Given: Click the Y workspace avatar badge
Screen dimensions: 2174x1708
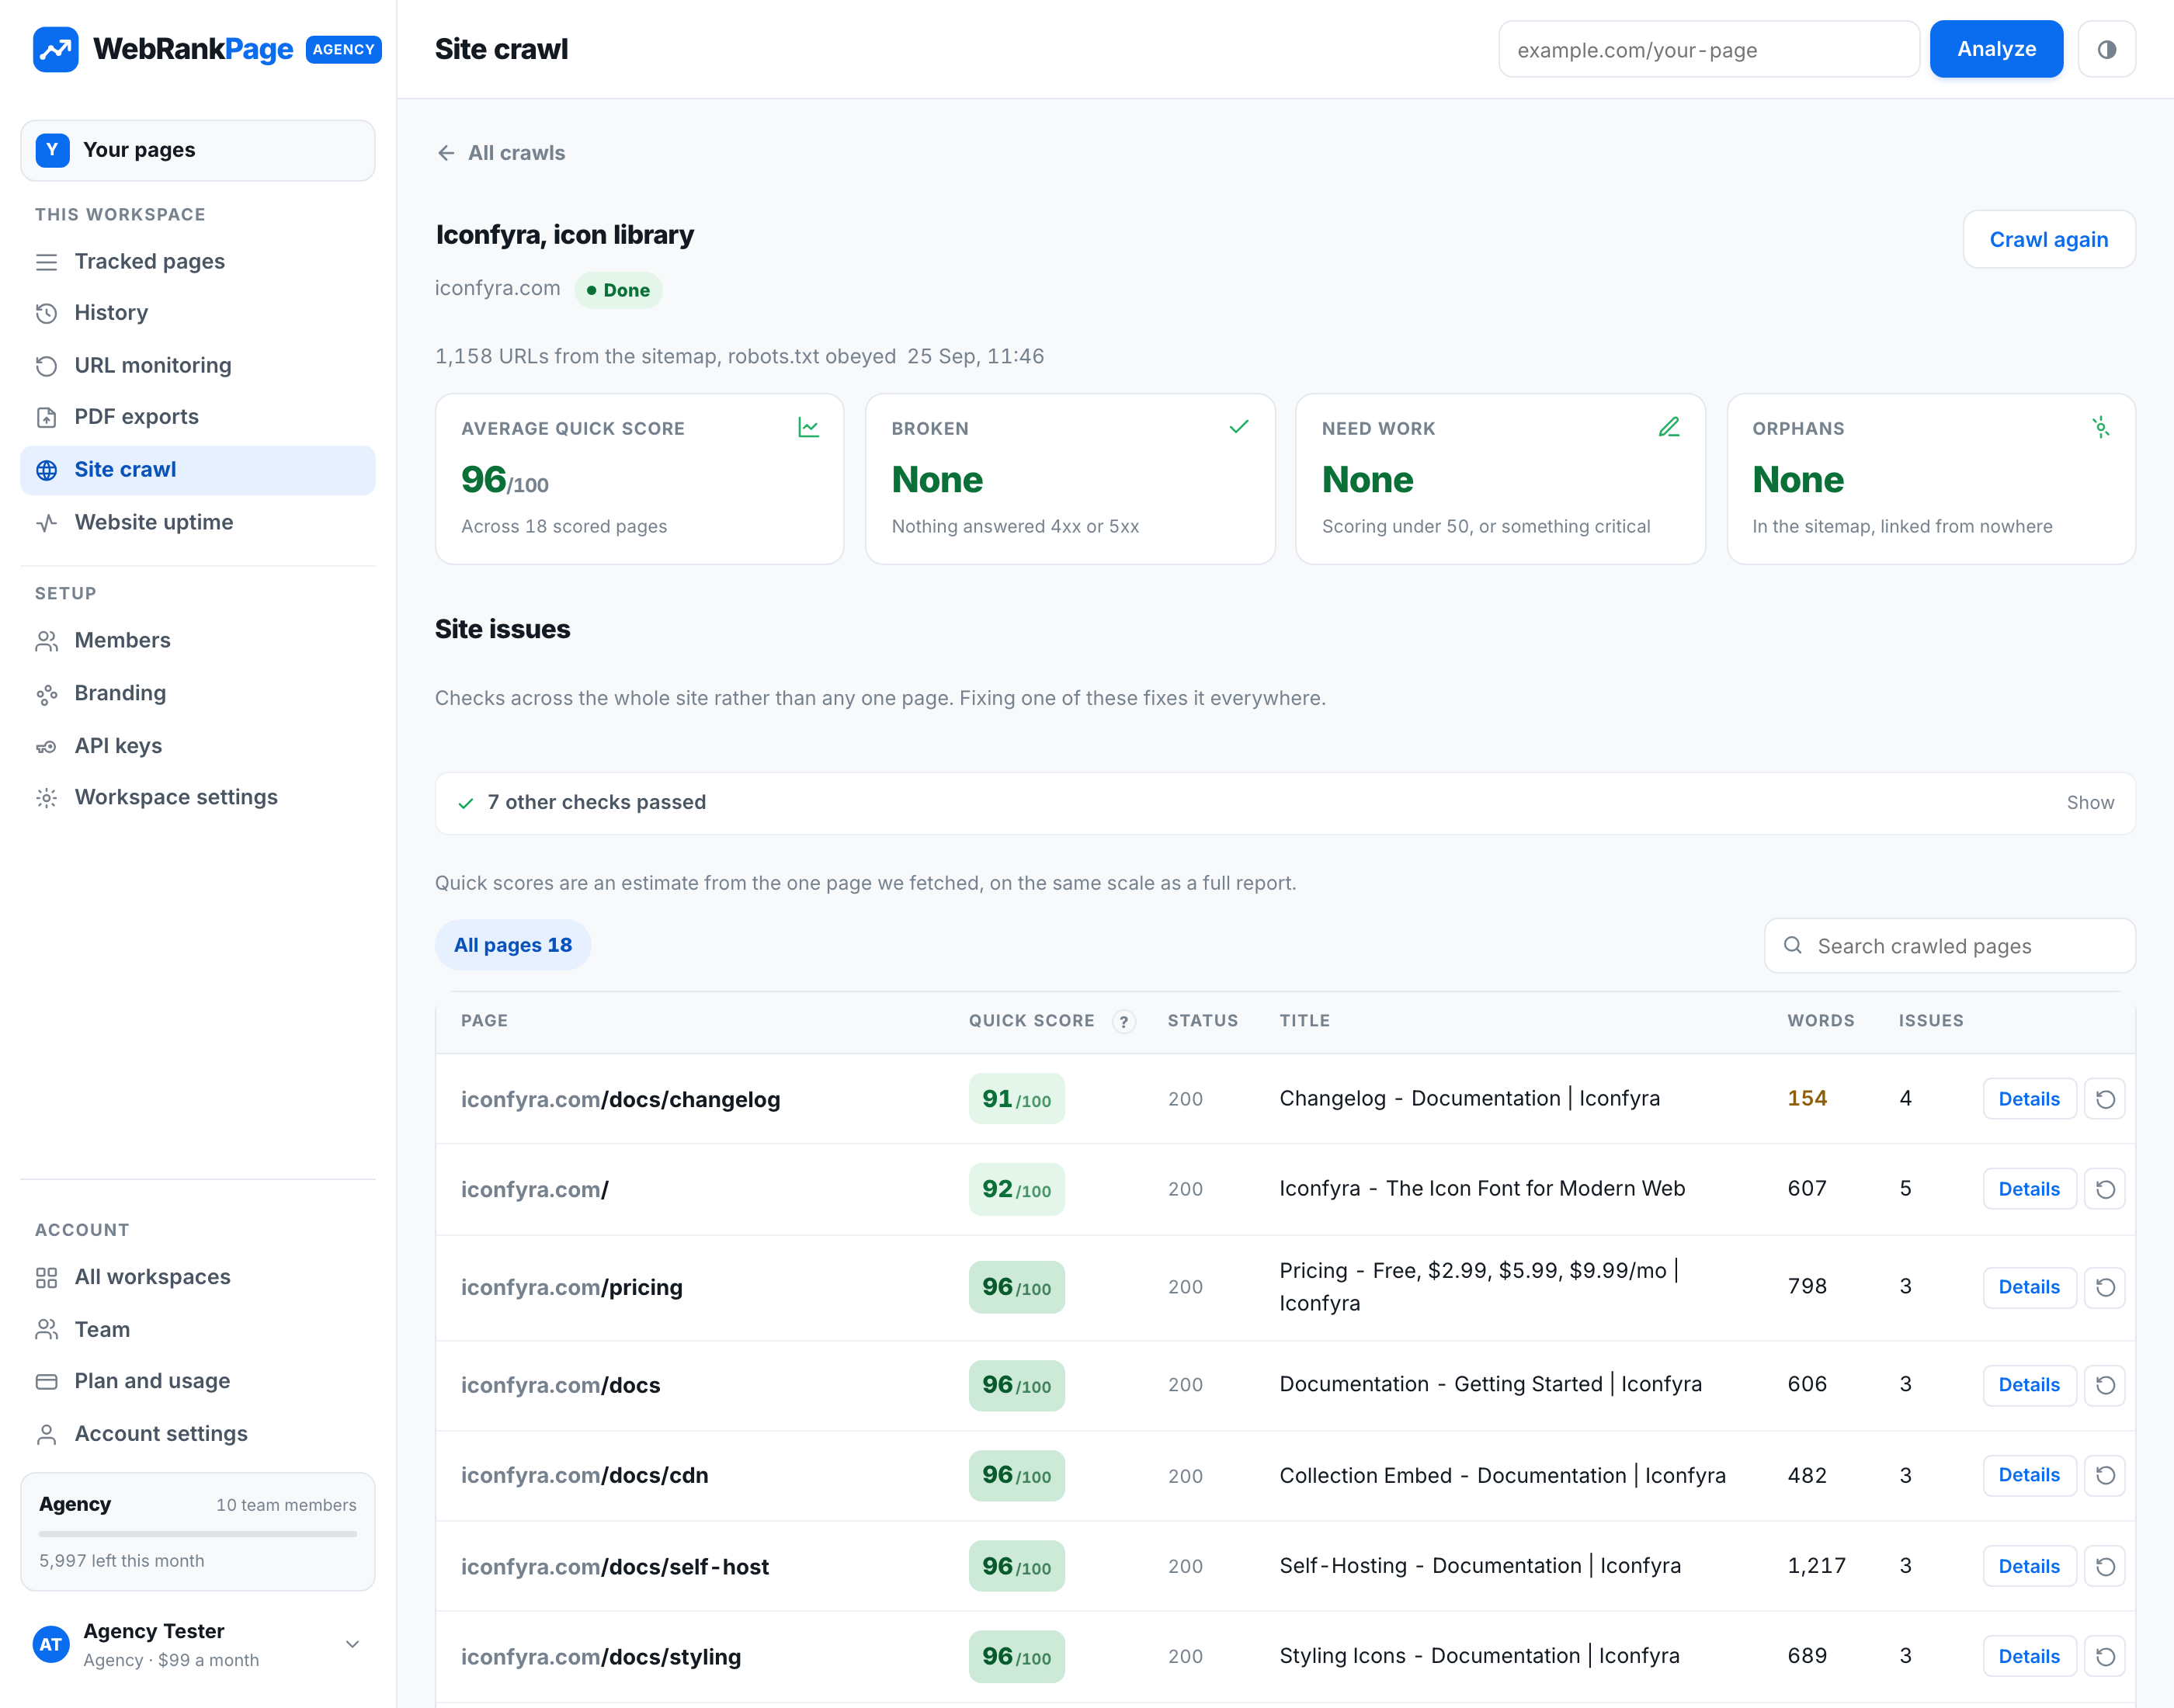Looking at the screenshot, I should coord(53,150).
